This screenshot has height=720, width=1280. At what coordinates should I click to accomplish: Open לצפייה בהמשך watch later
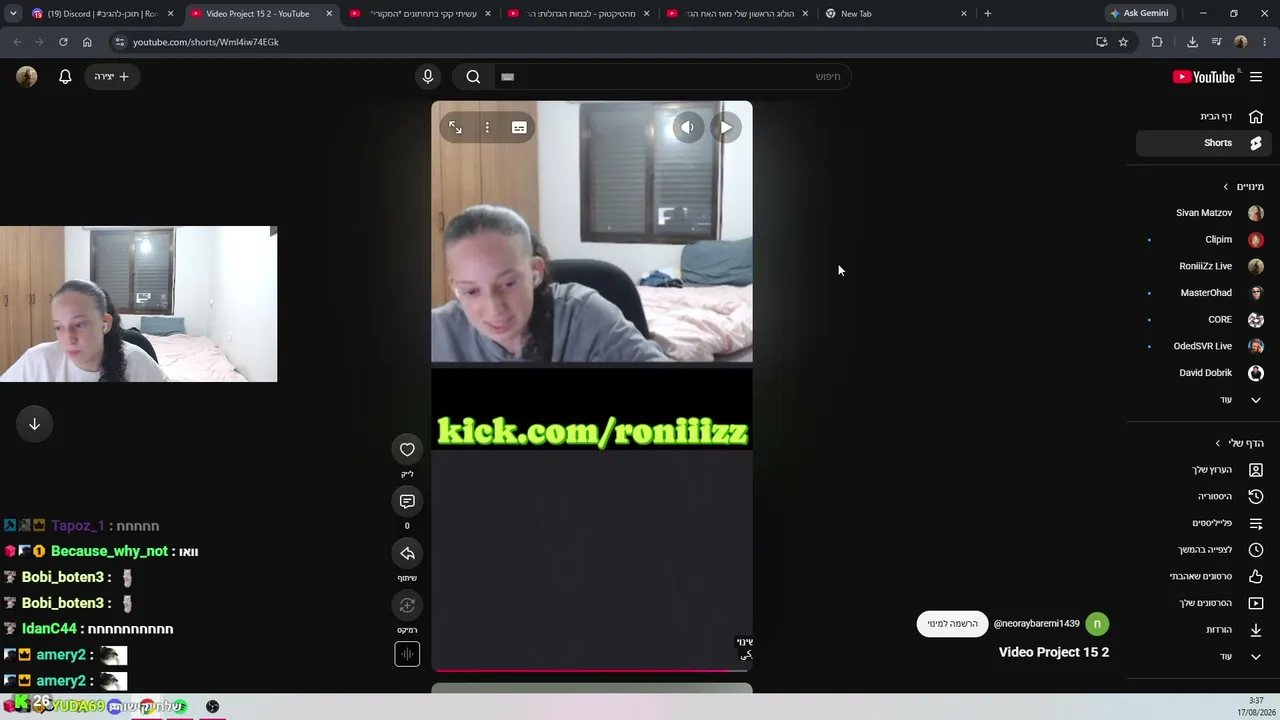(x=1203, y=550)
